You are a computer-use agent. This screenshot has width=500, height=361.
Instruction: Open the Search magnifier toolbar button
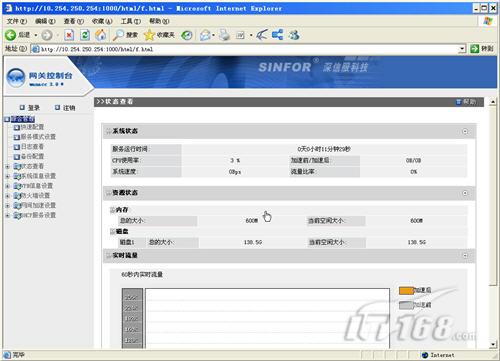pos(125,35)
